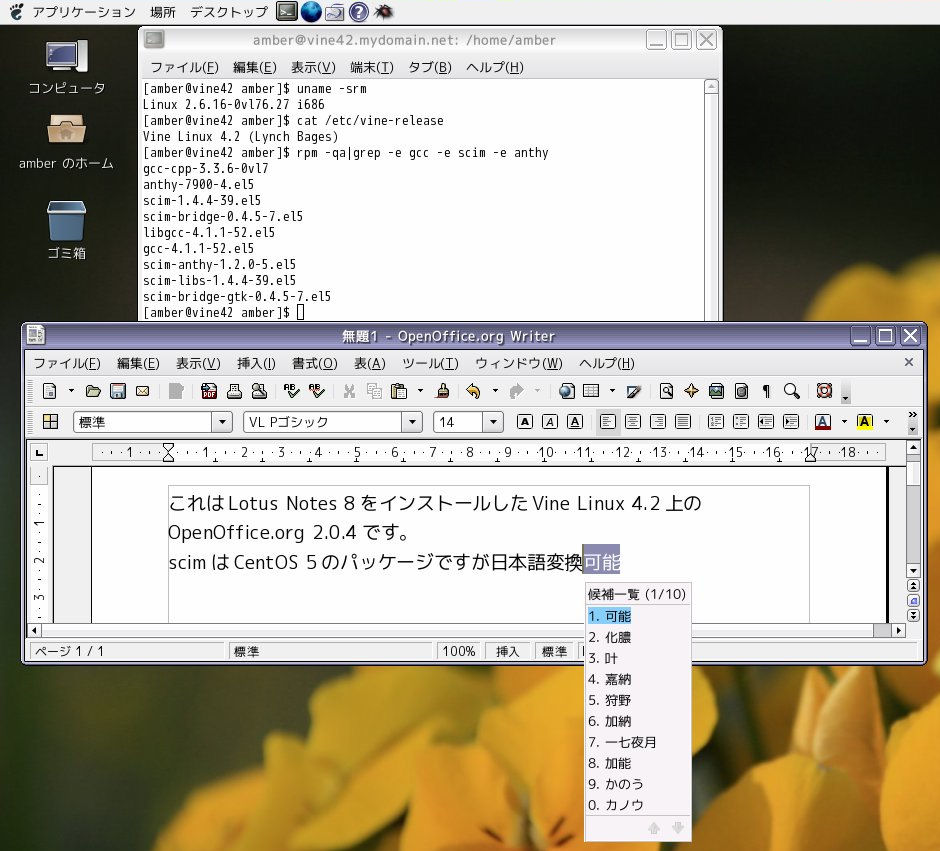Expand the font size dropdown
The width and height of the screenshot is (940, 851).
pos(493,422)
